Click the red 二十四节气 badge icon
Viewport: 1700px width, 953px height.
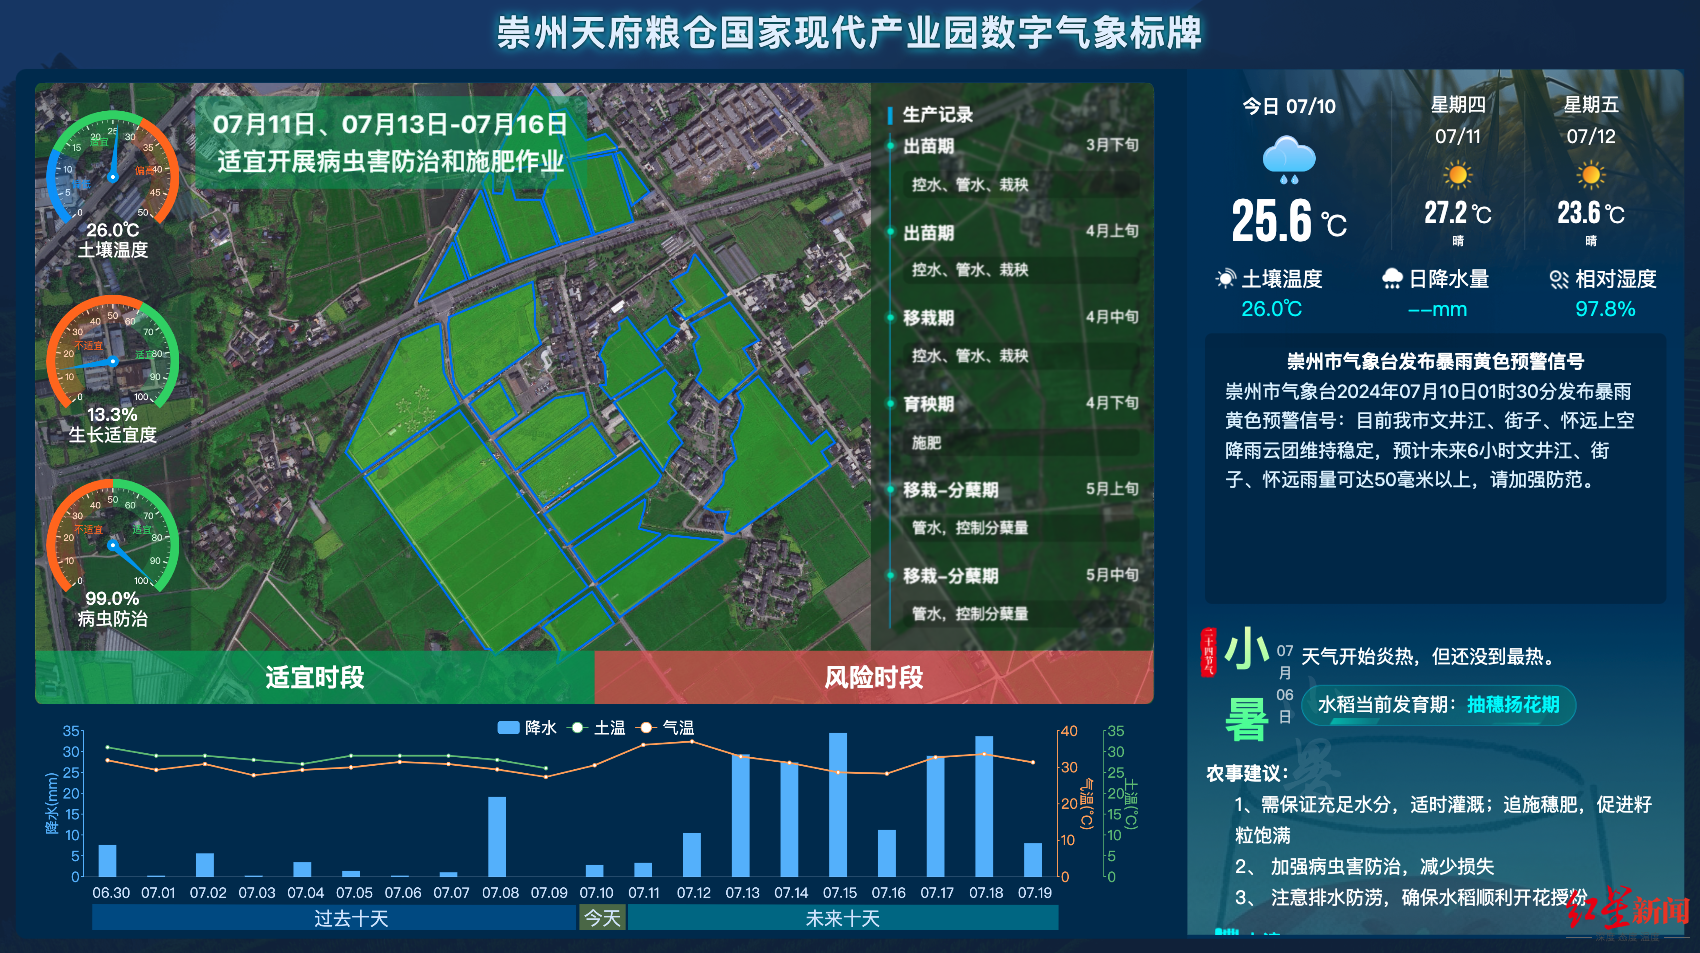(1208, 652)
